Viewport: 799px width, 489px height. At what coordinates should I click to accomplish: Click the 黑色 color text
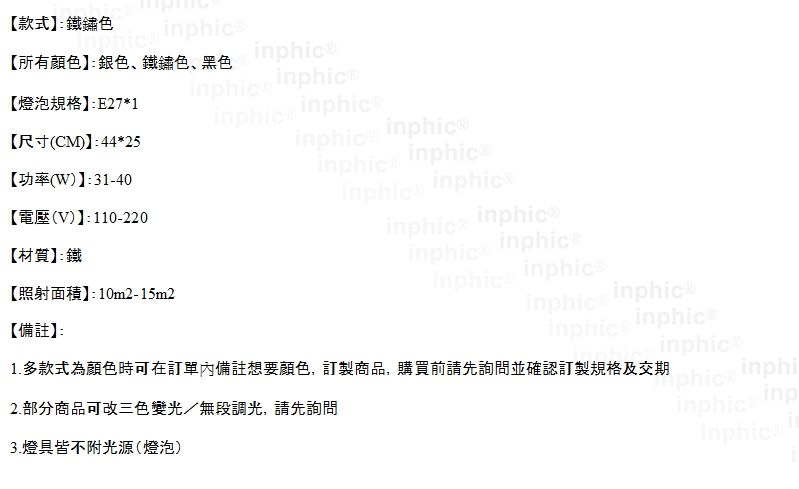click(x=217, y=63)
